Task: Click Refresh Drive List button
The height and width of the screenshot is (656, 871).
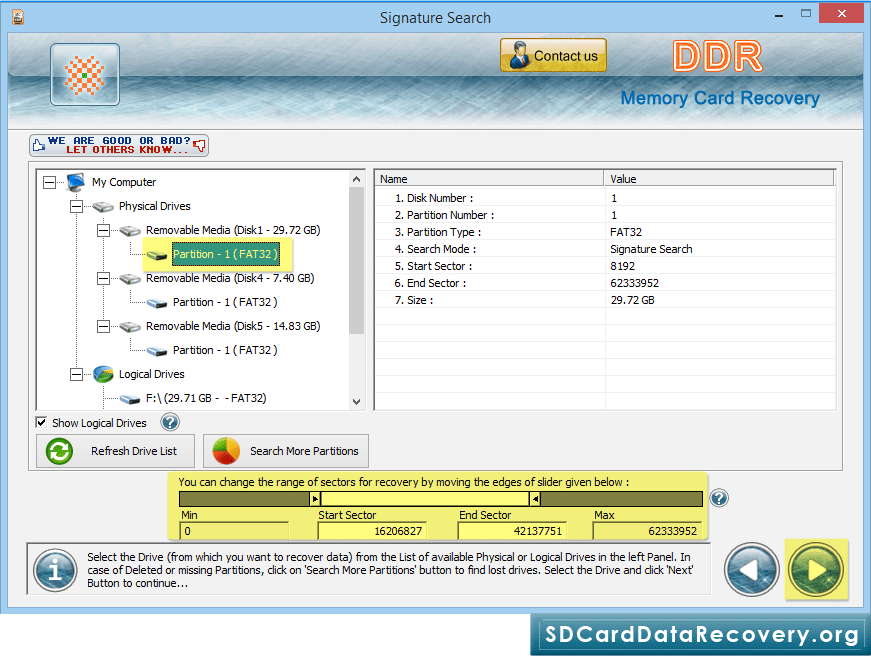Action: point(116,451)
